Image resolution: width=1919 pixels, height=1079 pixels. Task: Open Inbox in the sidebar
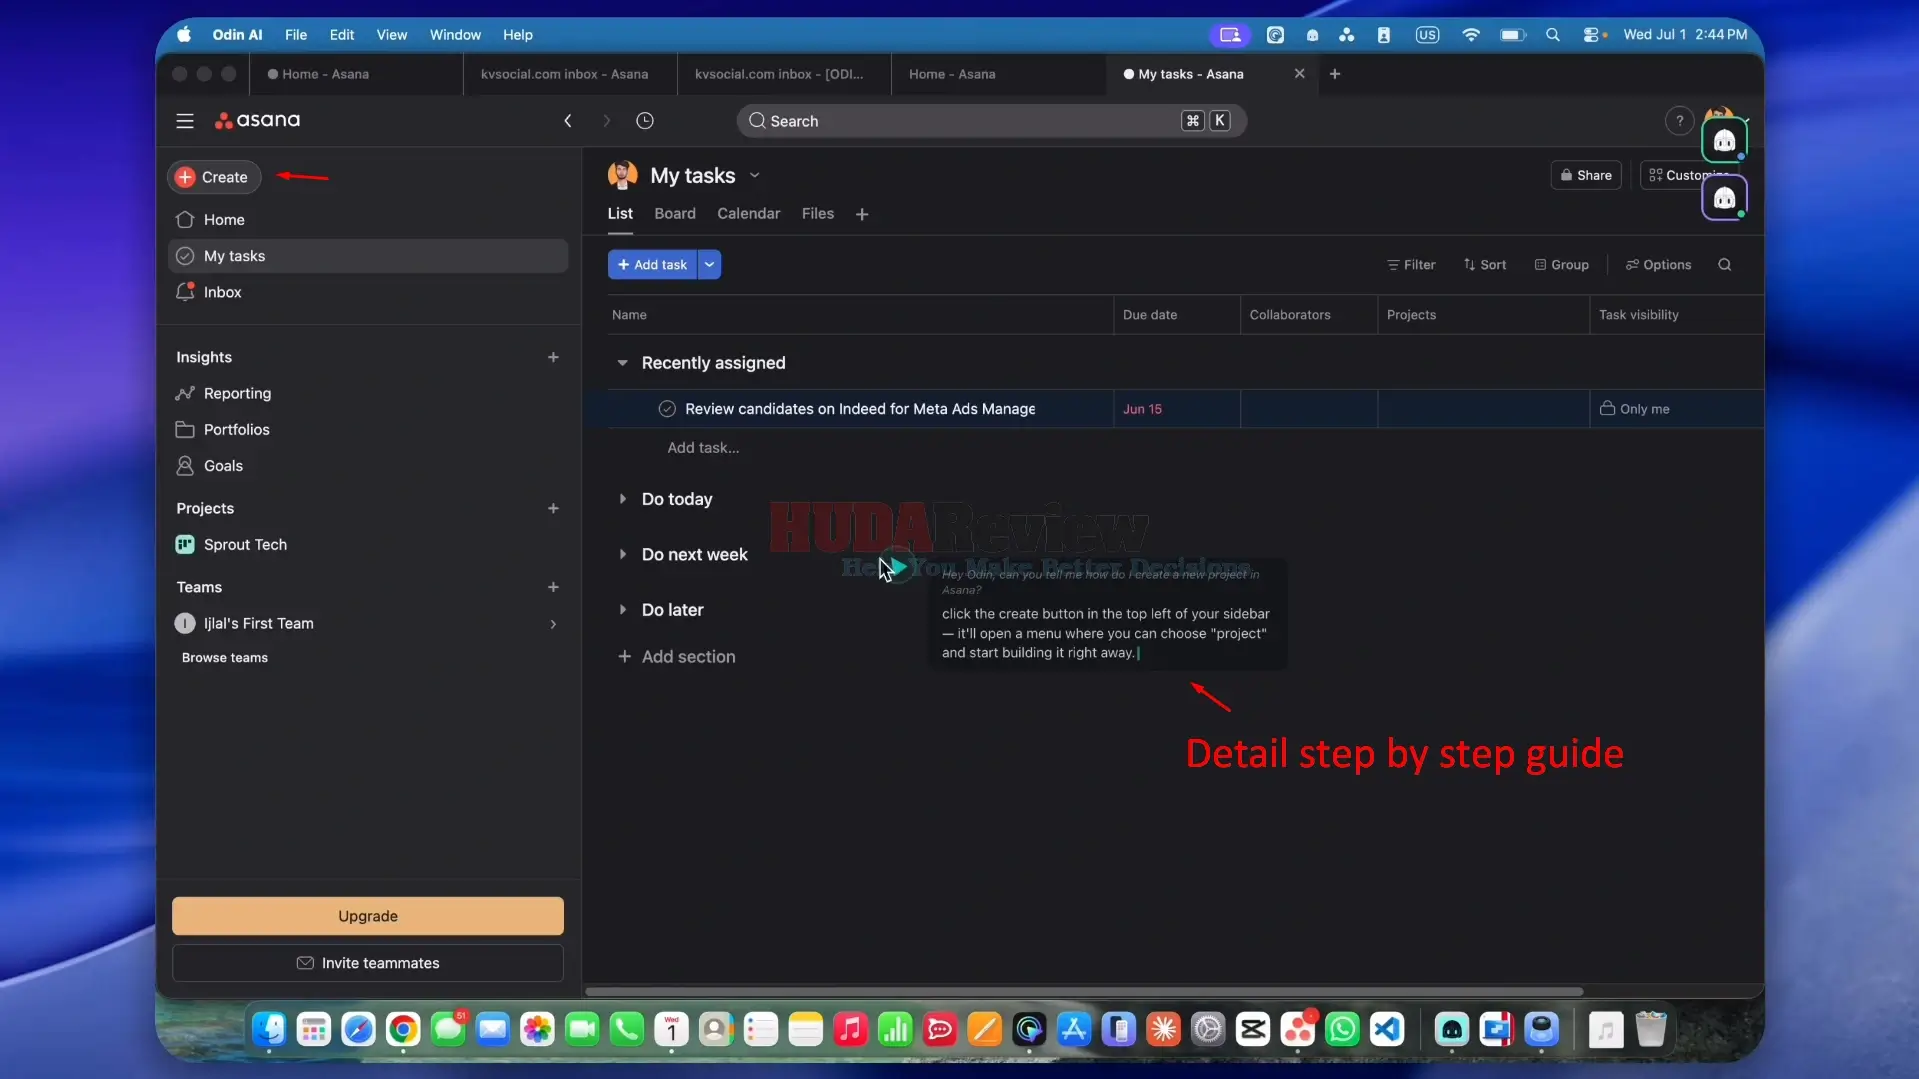pyautogui.click(x=368, y=292)
